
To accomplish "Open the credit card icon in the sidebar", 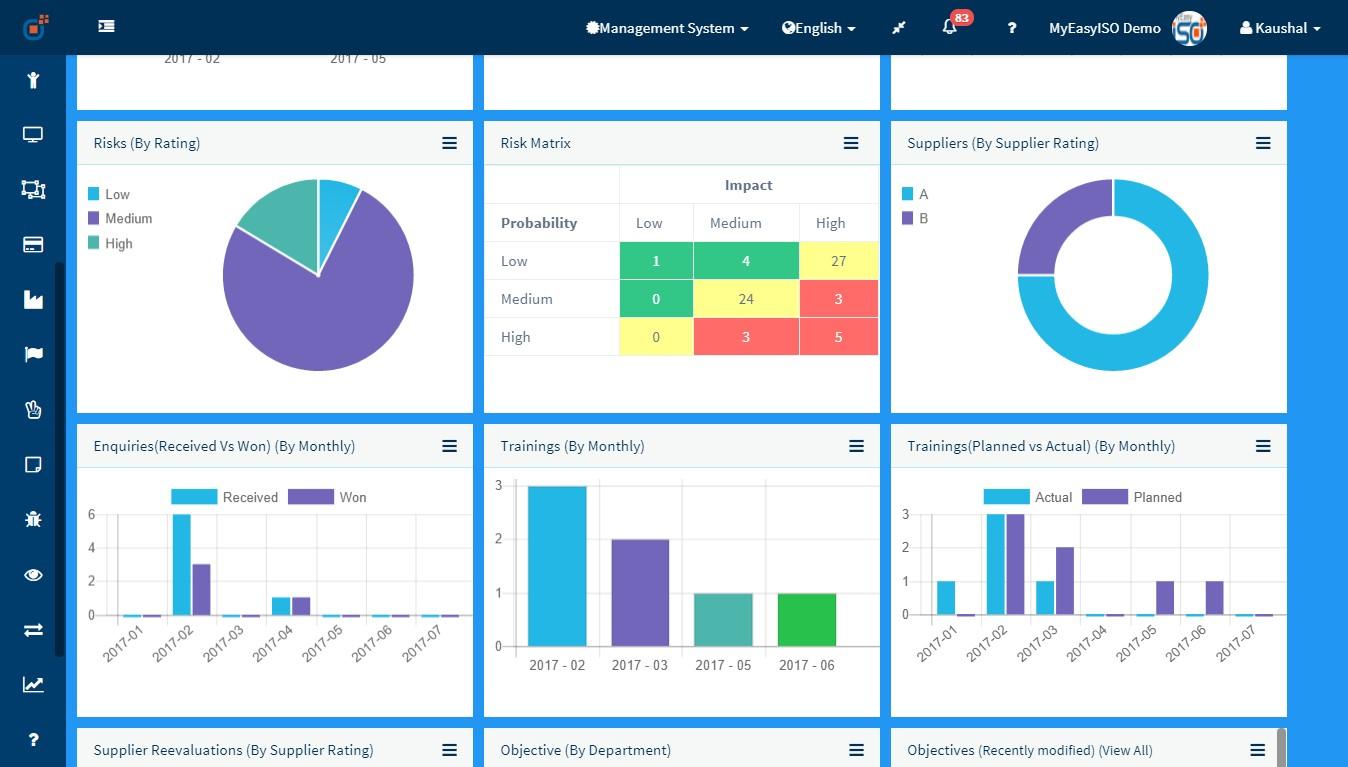I will point(33,244).
